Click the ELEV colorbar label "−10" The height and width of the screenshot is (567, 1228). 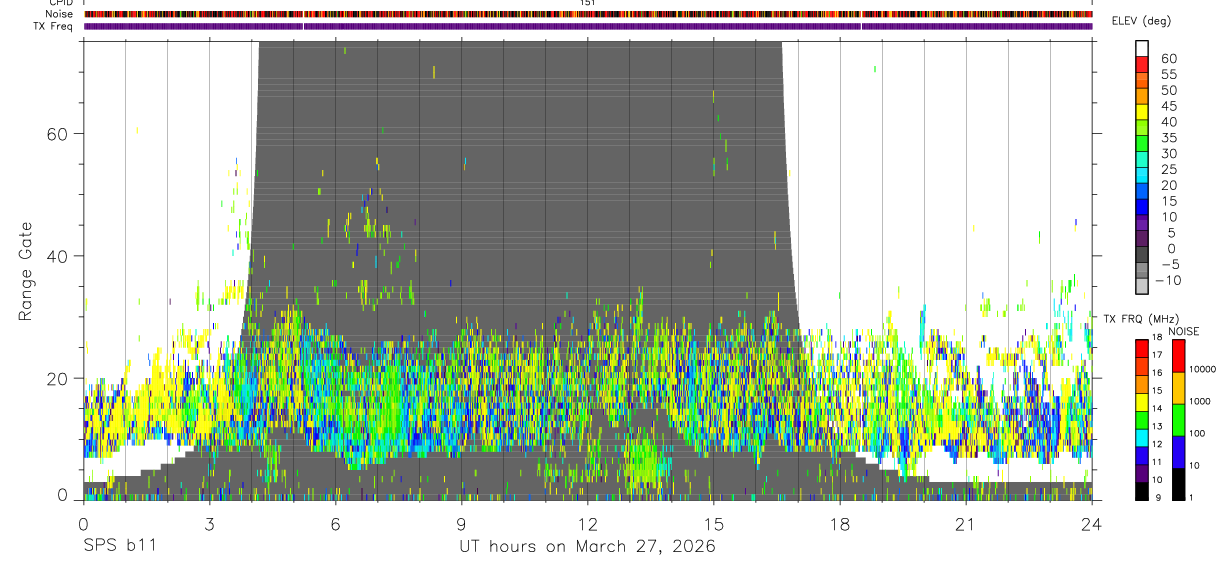click(x=1171, y=281)
